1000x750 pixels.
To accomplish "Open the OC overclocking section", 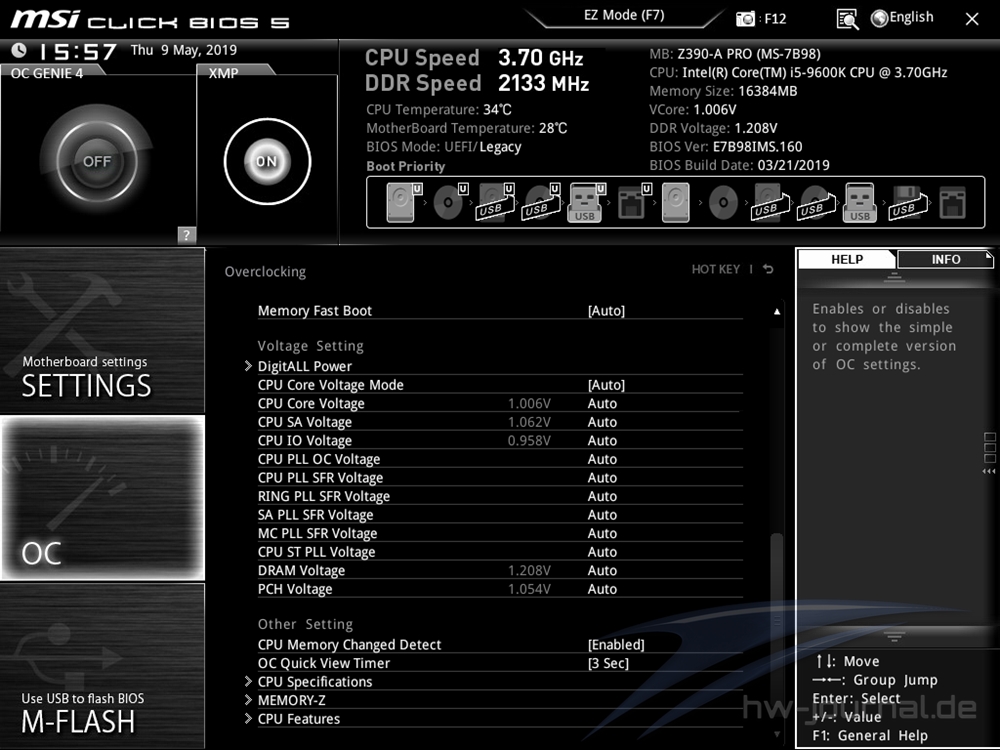I will (x=102, y=497).
